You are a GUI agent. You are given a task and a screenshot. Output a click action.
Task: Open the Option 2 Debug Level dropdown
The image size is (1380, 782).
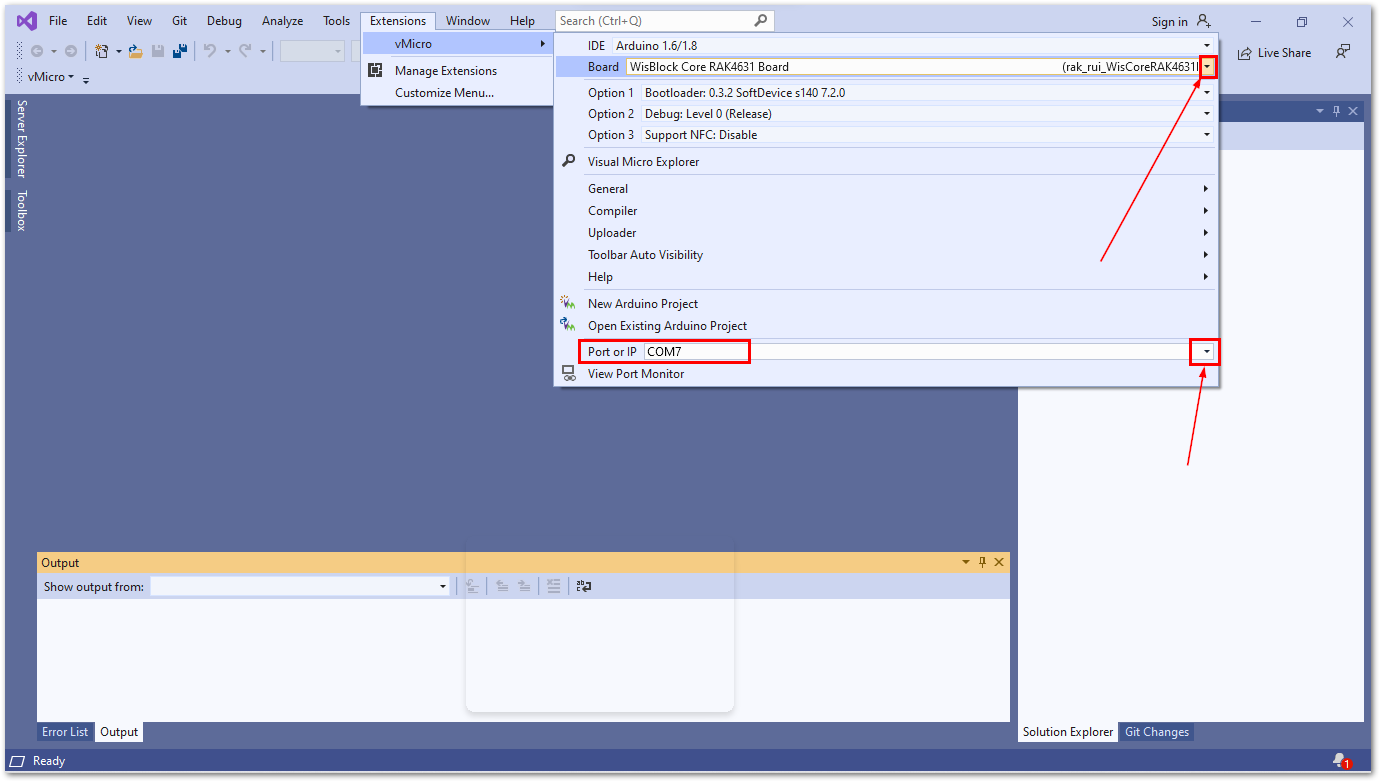pyautogui.click(x=1207, y=113)
